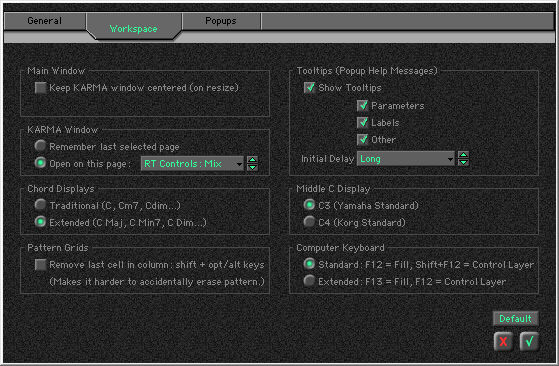Select Open on this page radio button
559x366 pixels.
[40, 163]
